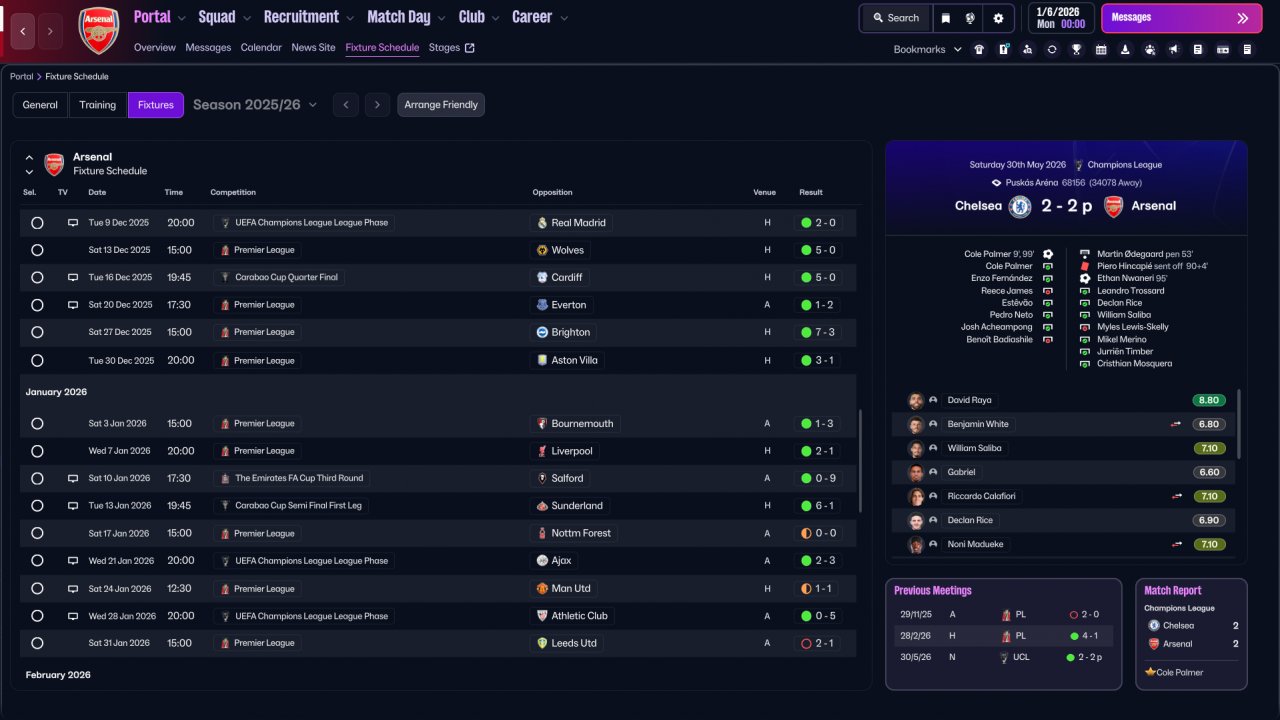Click the substitution arrow icon next to Benjamin White

coord(1176,424)
